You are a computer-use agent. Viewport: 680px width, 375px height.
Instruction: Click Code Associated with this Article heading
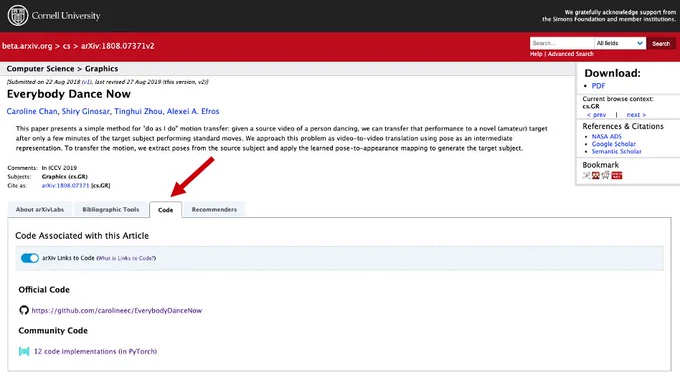coord(82,236)
